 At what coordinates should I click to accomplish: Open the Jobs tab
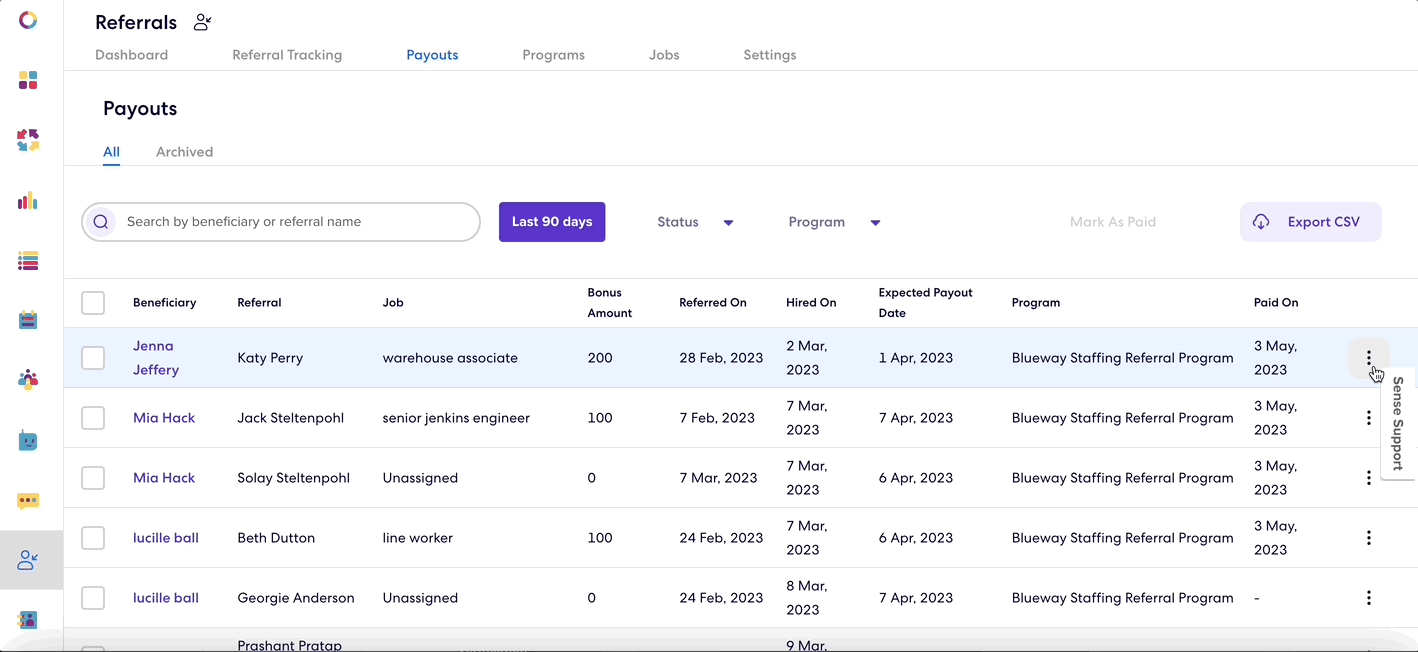coord(664,55)
